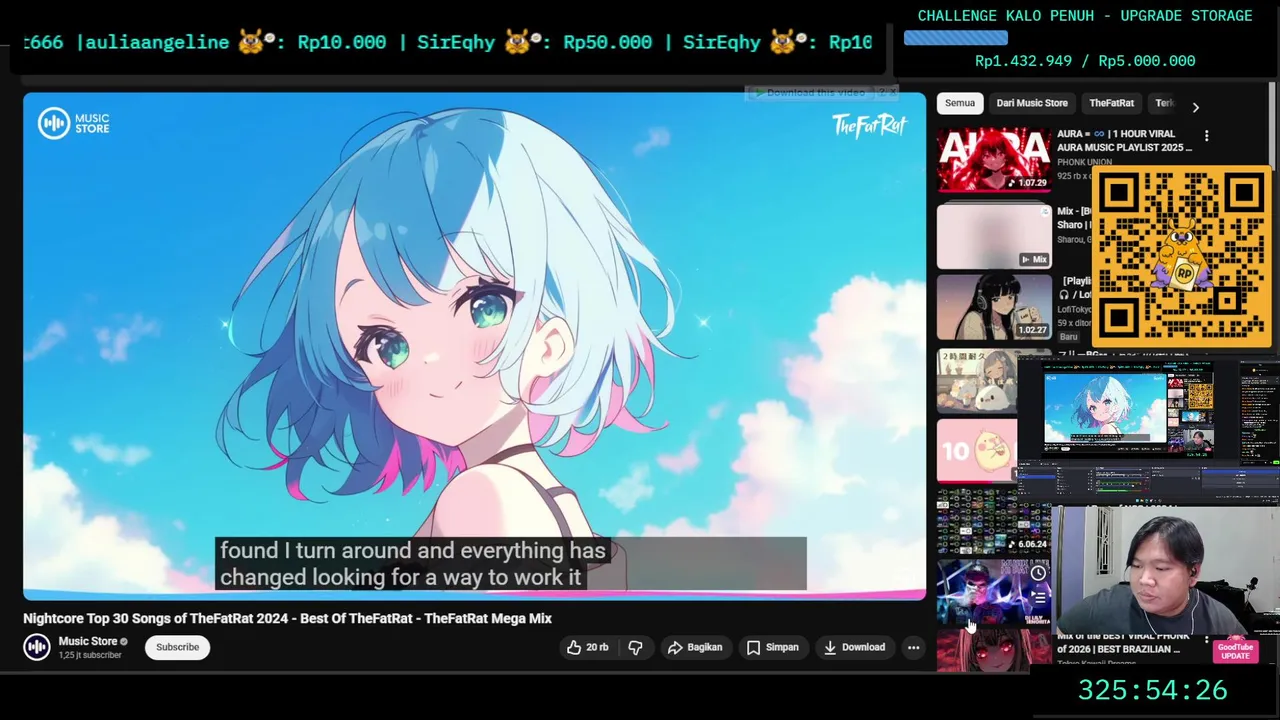Viewport: 1280px width, 720px height.
Task: Click the auliaangeline Rp10.000 donation ticker entry
Action: tap(236, 42)
